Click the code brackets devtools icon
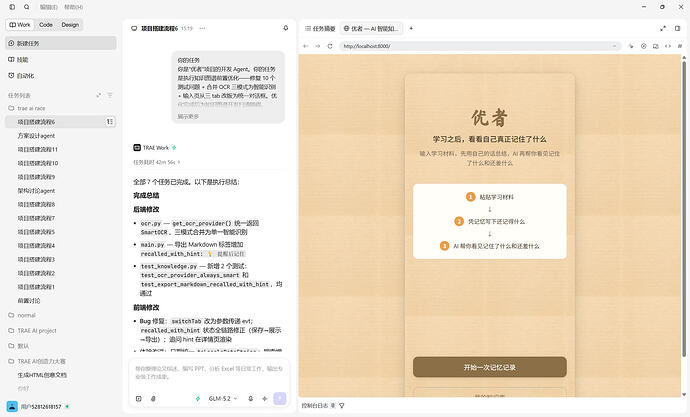Viewport: 690px width, 417px height. (668, 46)
